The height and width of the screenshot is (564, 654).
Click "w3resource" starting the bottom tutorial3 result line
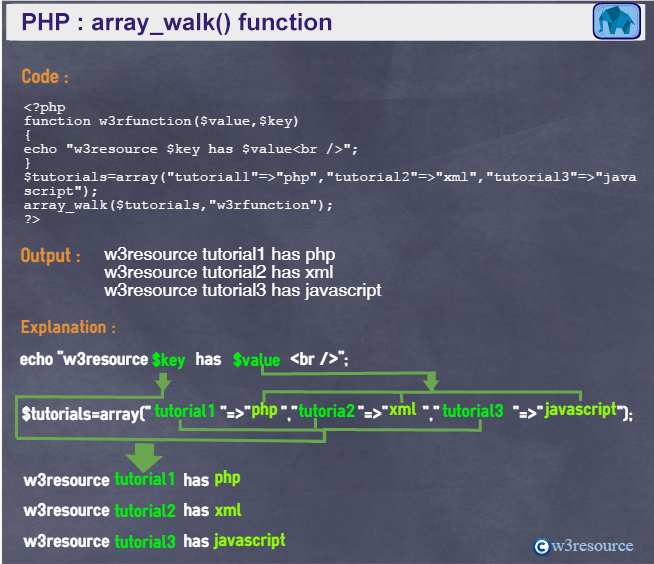pyautogui.click(x=66, y=541)
